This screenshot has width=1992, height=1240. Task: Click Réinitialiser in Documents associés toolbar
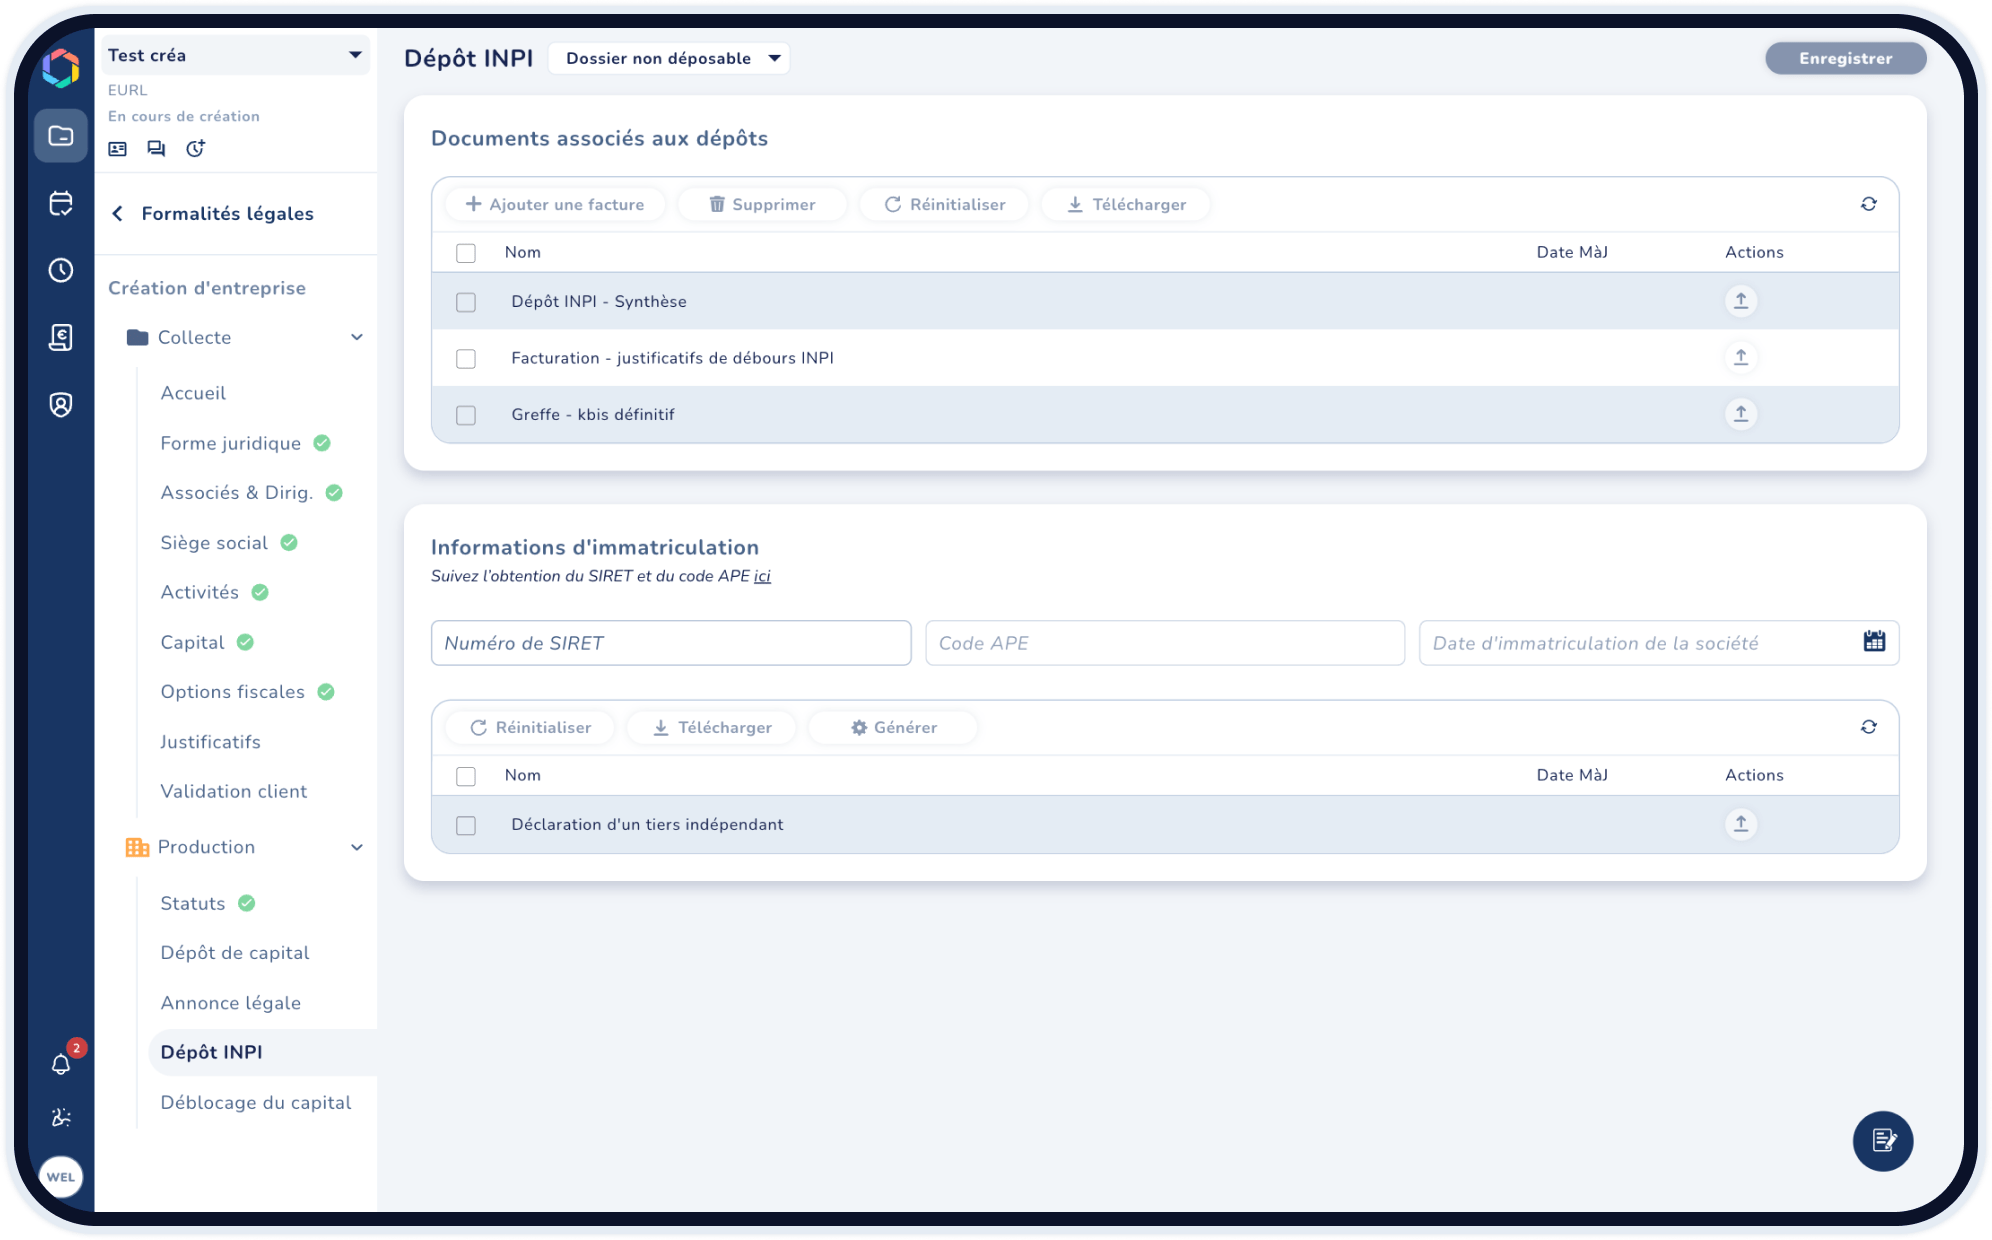pos(944,204)
